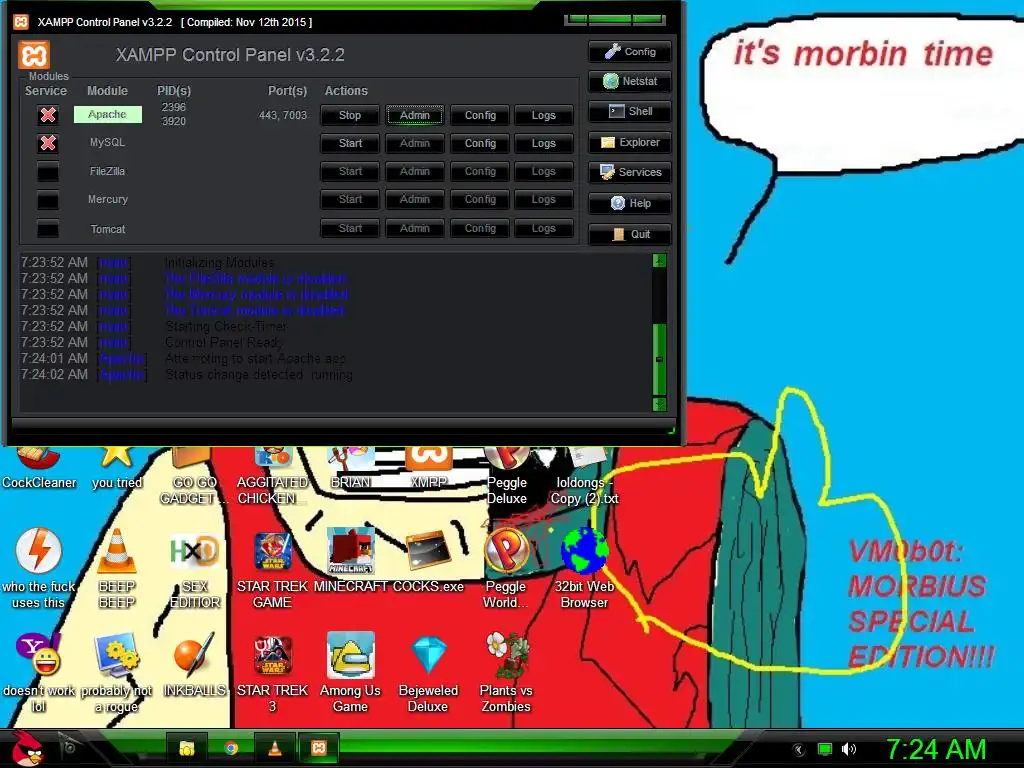
Task: Open the AGGITATED CHICKEN shortcut
Action: 272,475
